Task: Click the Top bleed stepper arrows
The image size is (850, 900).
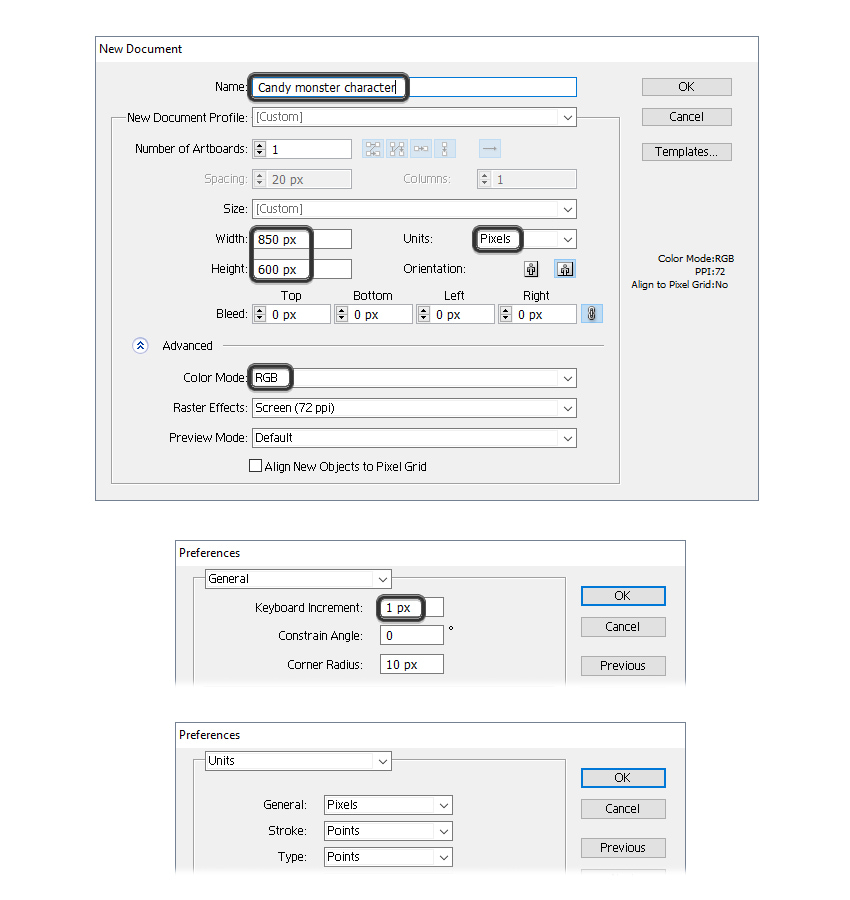Action: coord(260,314)
